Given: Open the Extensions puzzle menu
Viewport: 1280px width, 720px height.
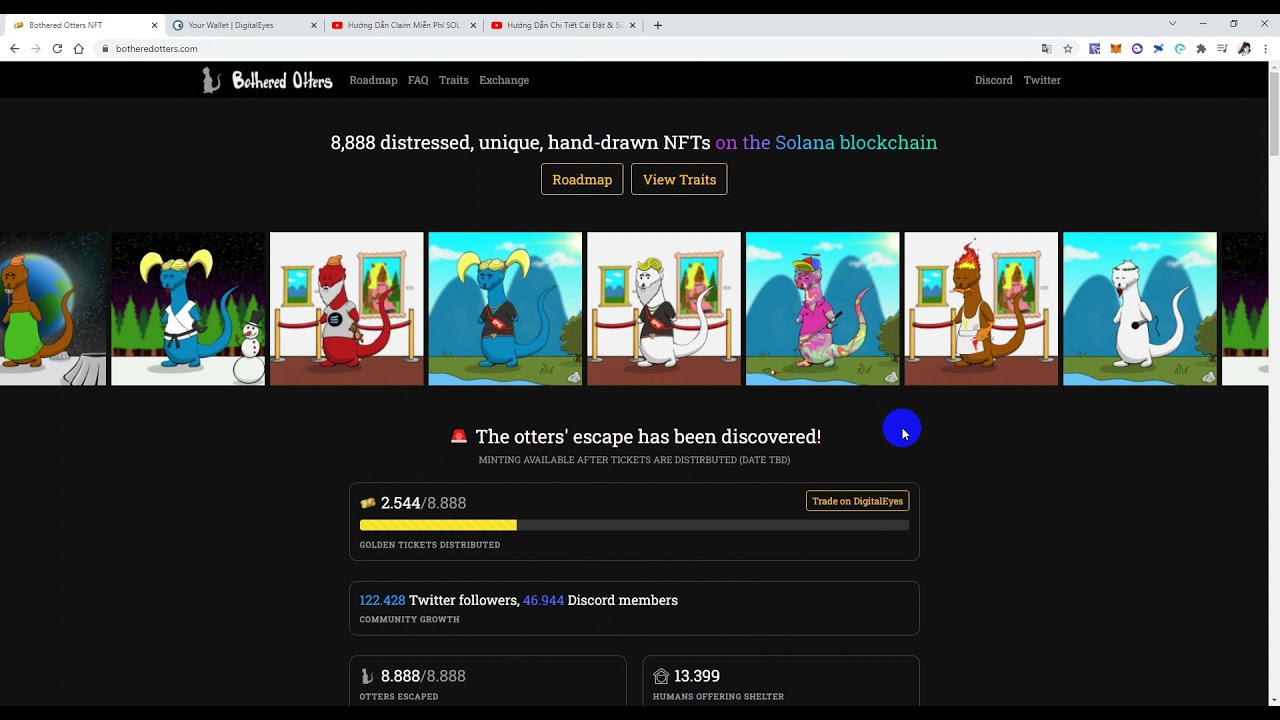Looking at the screenshot, I should [x=1201, y=48].
